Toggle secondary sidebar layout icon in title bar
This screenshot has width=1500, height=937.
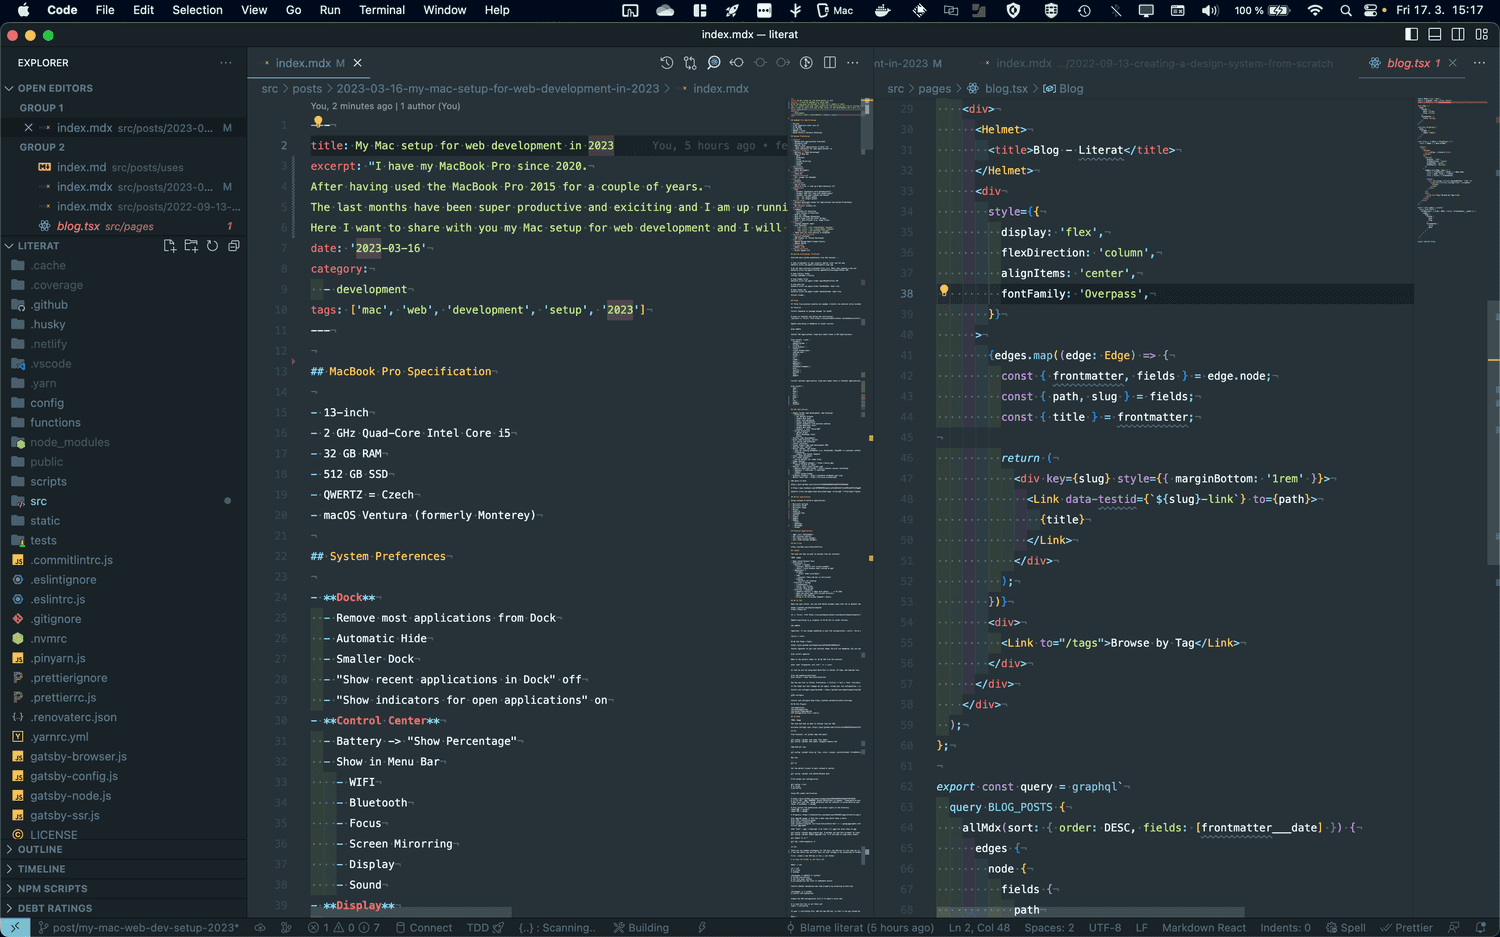tap(1458, 34)
